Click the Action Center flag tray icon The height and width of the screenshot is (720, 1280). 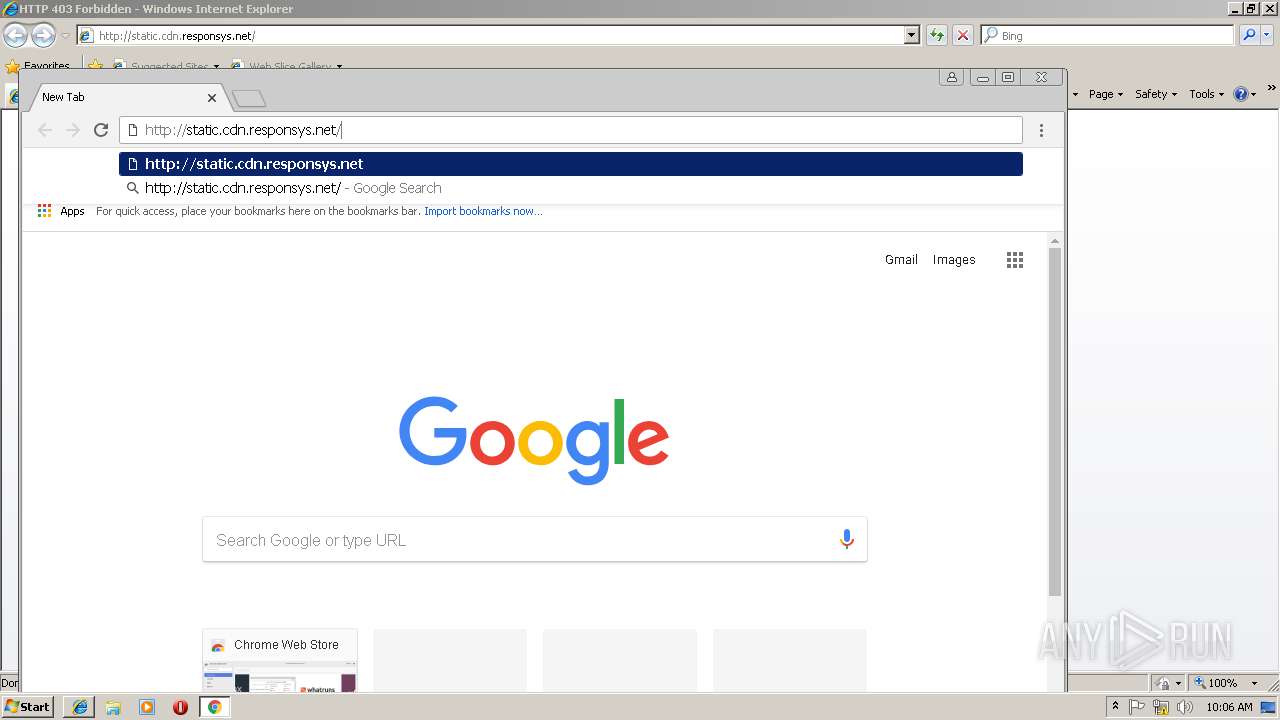[1137, 707]
